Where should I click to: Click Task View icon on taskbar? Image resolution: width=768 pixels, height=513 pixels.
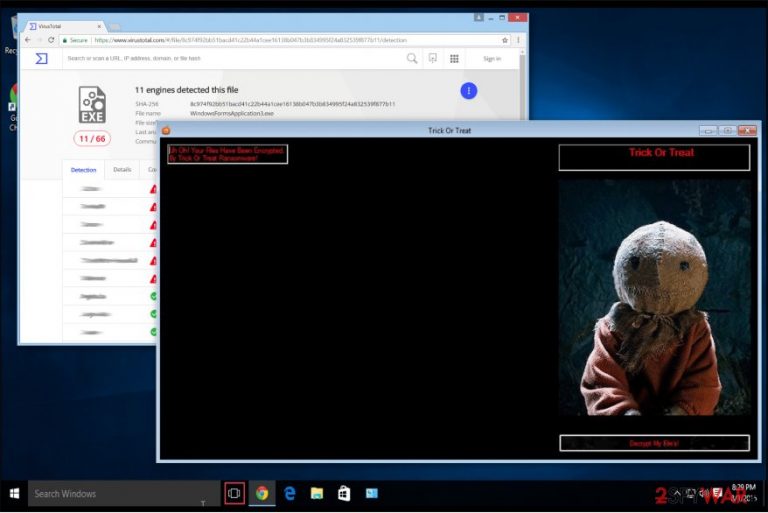click(x=234, y=493)
